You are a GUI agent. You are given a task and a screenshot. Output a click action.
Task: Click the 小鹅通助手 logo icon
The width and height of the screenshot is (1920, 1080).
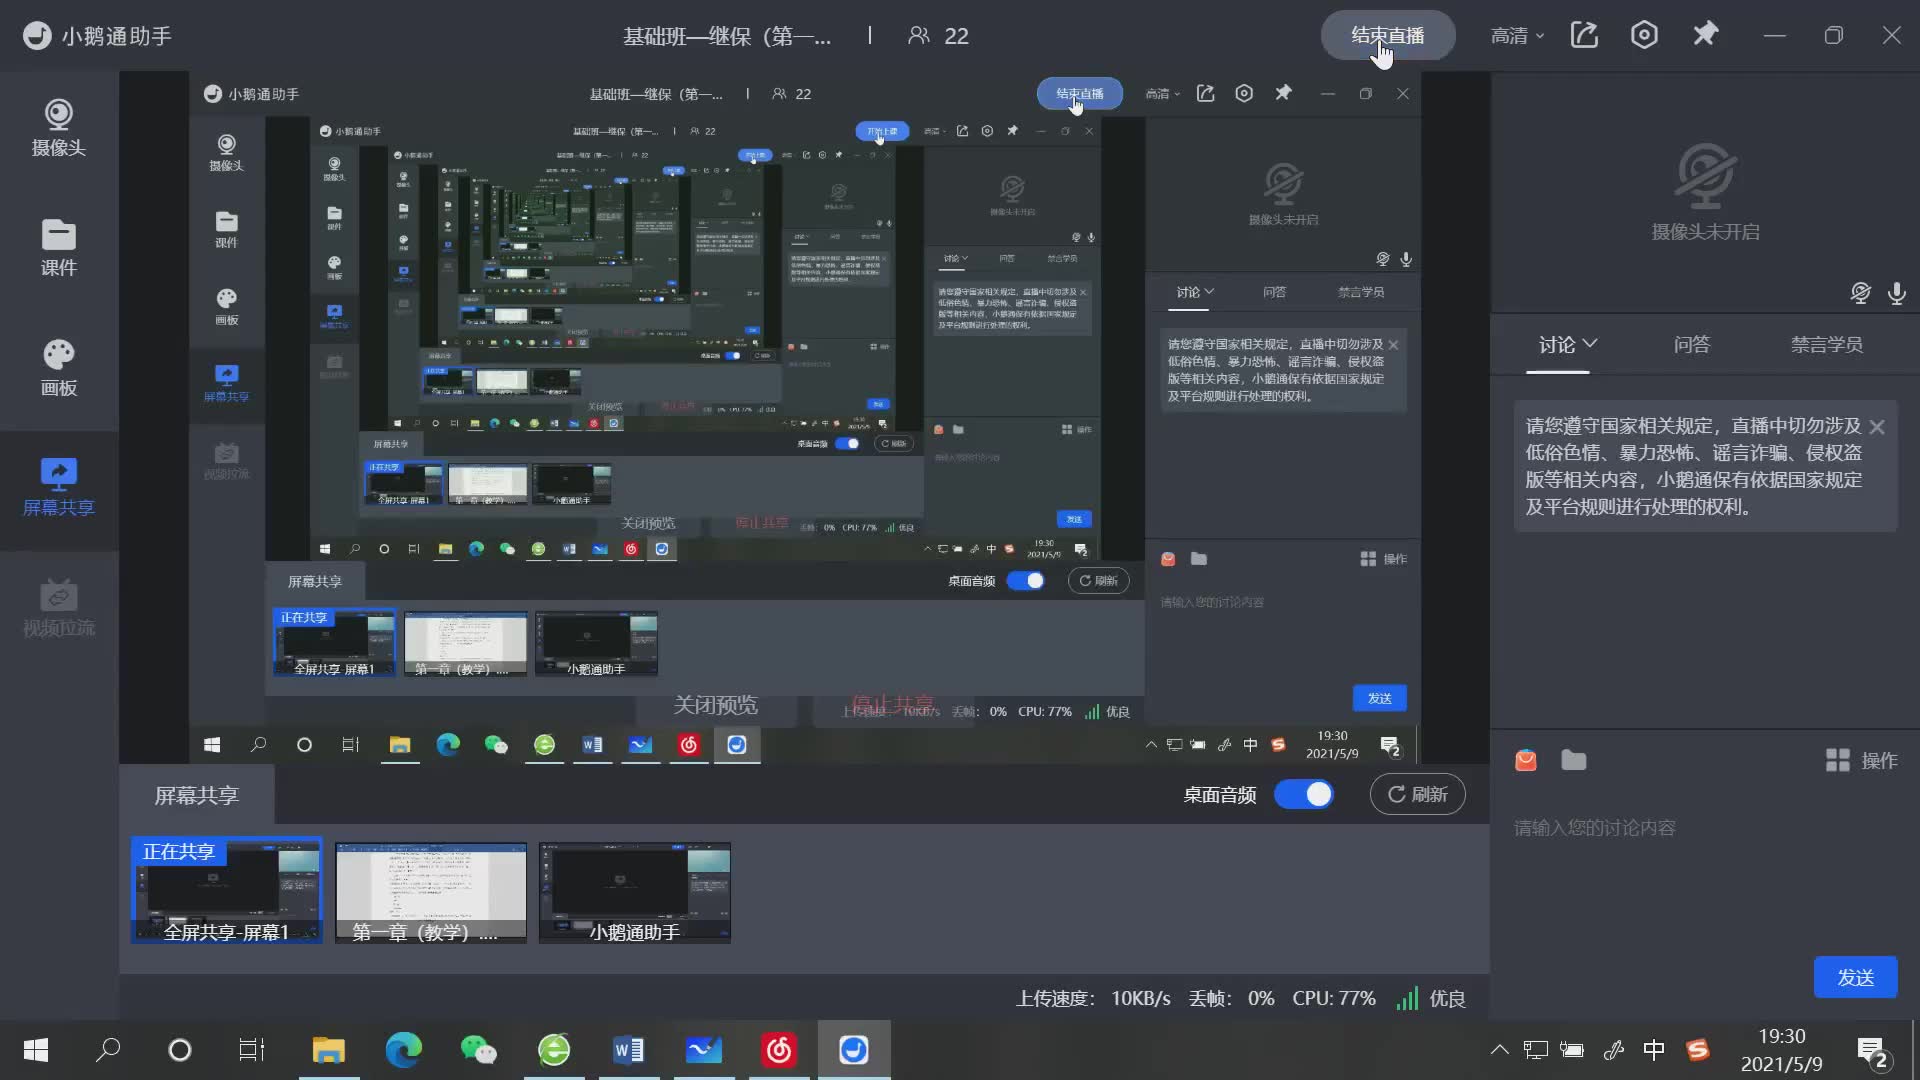point(37,36)
